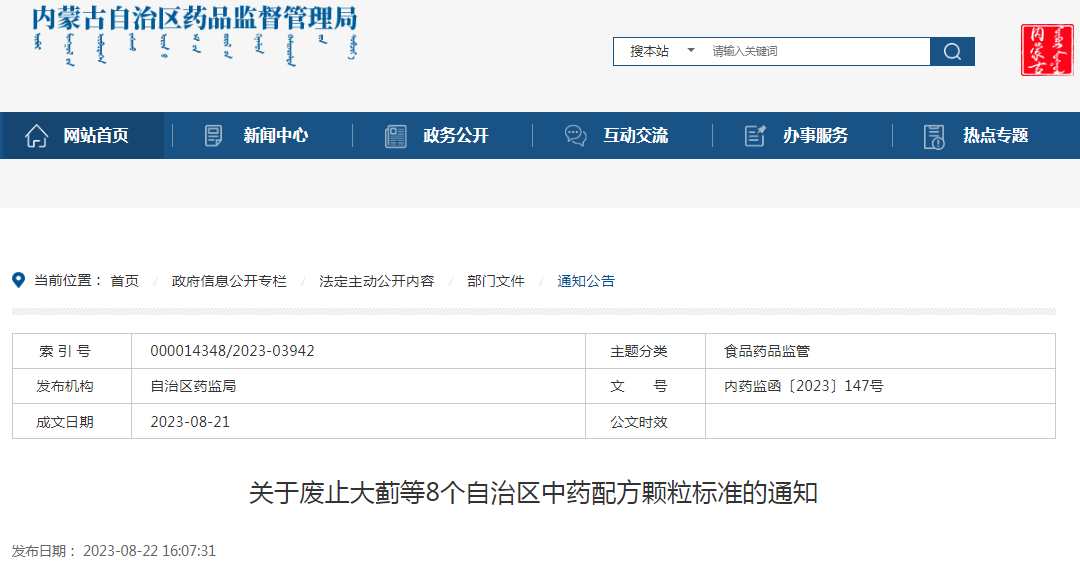Go to 法定主动公开内容 breadcrumb link
1080x567 pixels.
tap(377, 281)
